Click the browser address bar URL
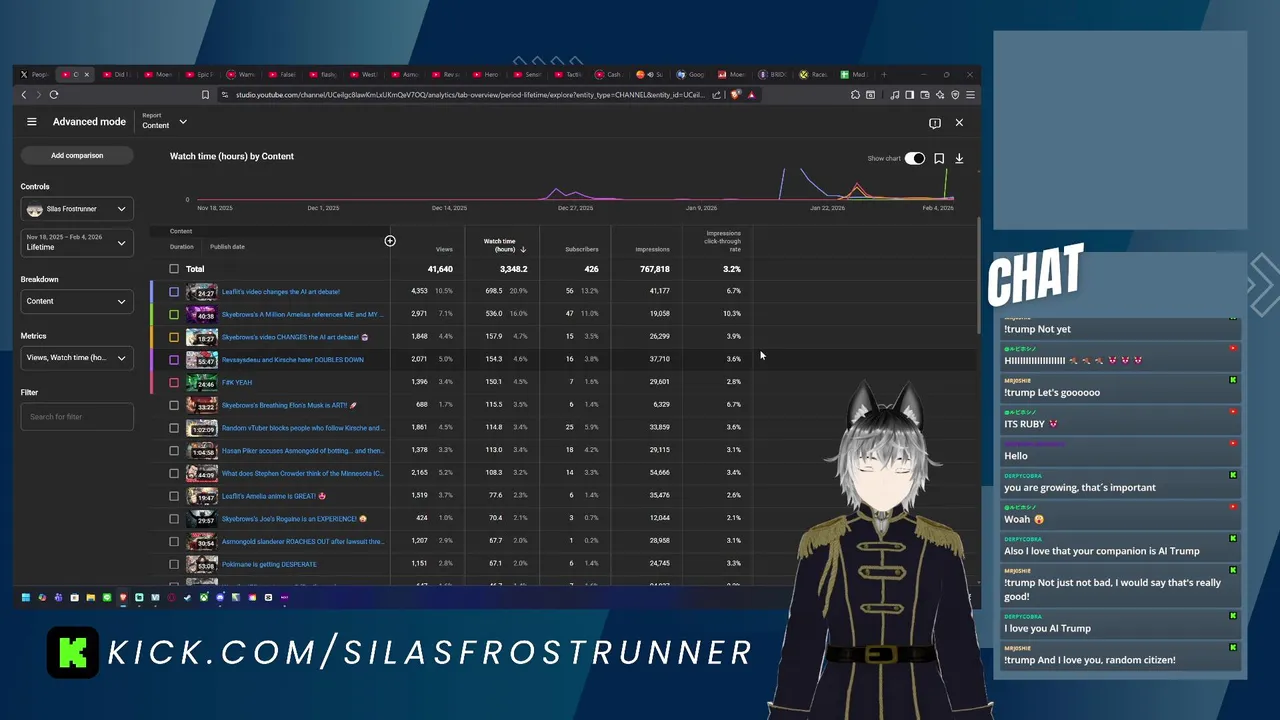 [470, 95]
